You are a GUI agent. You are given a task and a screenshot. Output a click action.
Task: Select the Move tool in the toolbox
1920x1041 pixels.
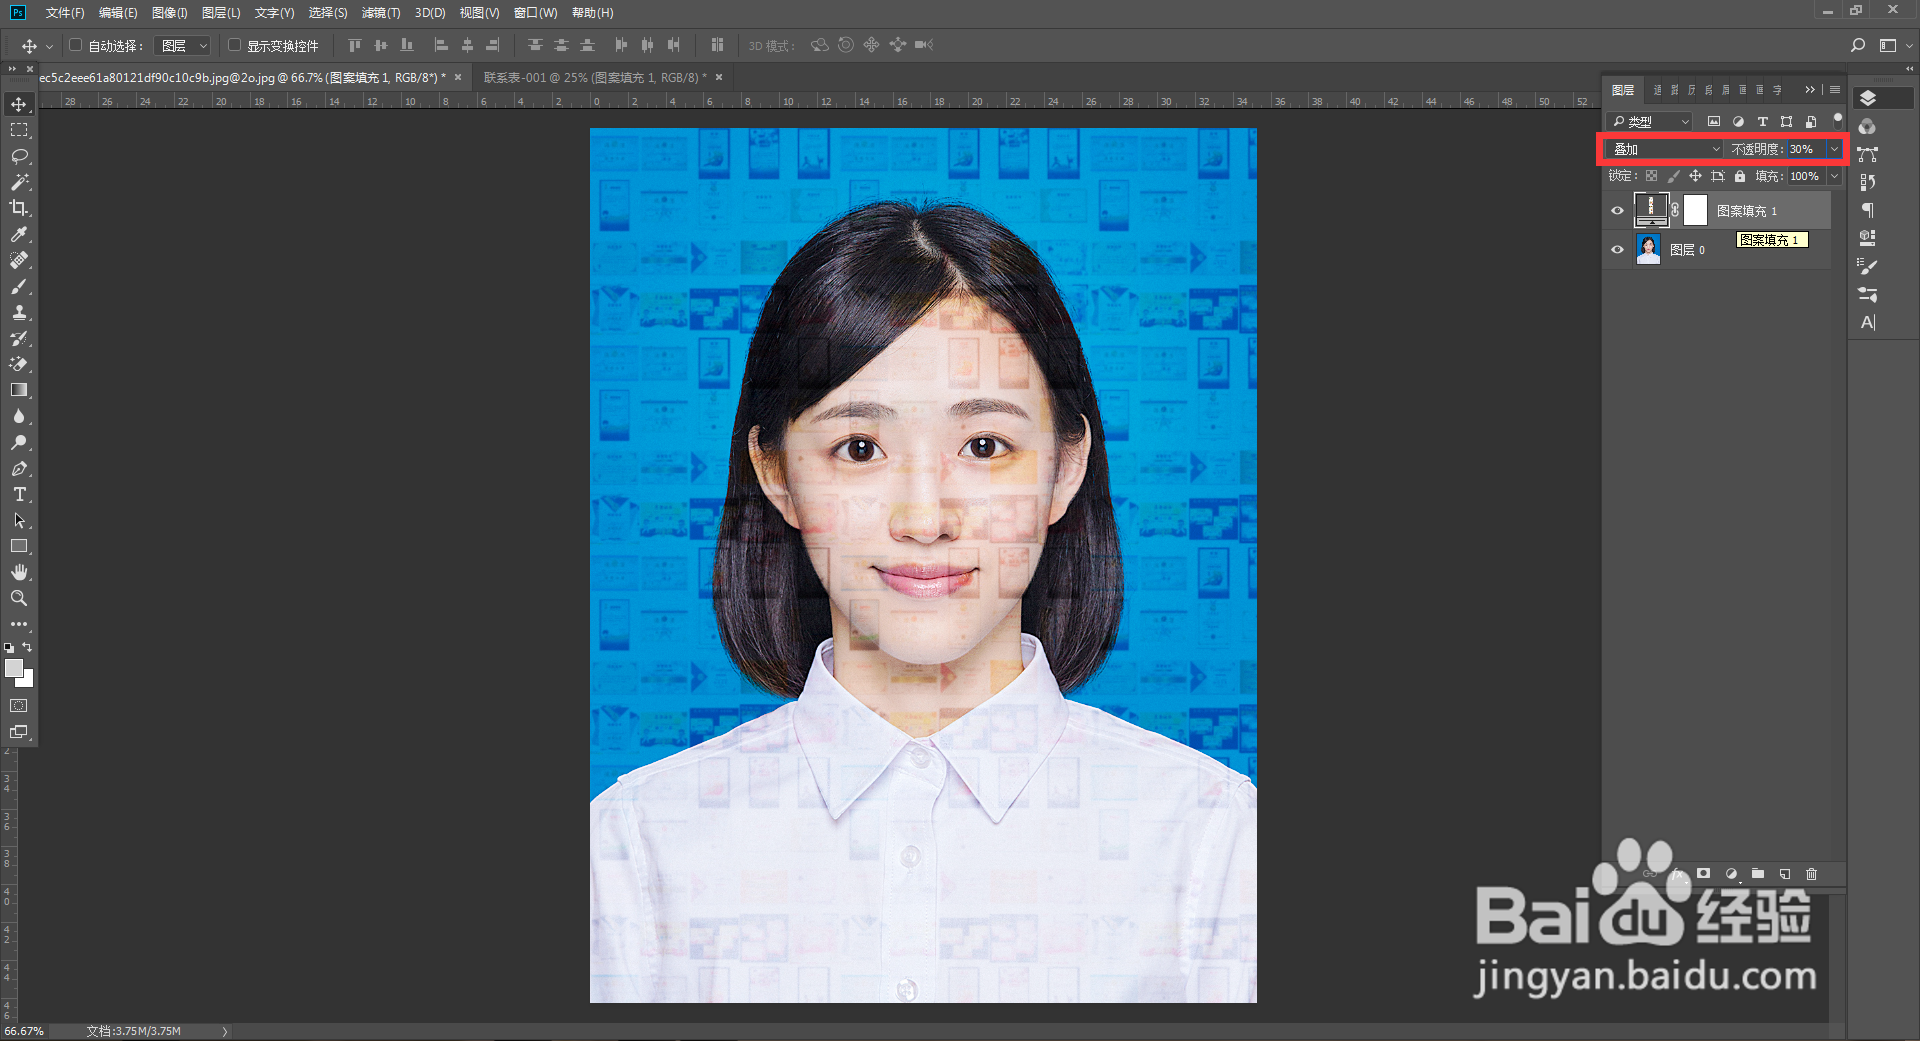pyautogui.click(x=19, y=105)
